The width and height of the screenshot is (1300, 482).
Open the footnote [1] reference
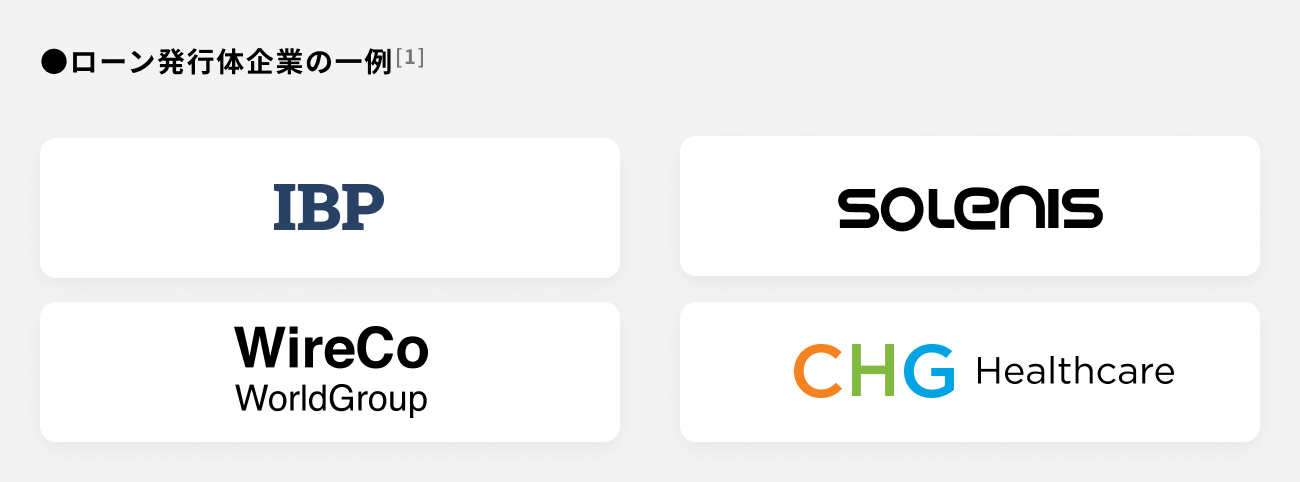[x=410, y=58]
